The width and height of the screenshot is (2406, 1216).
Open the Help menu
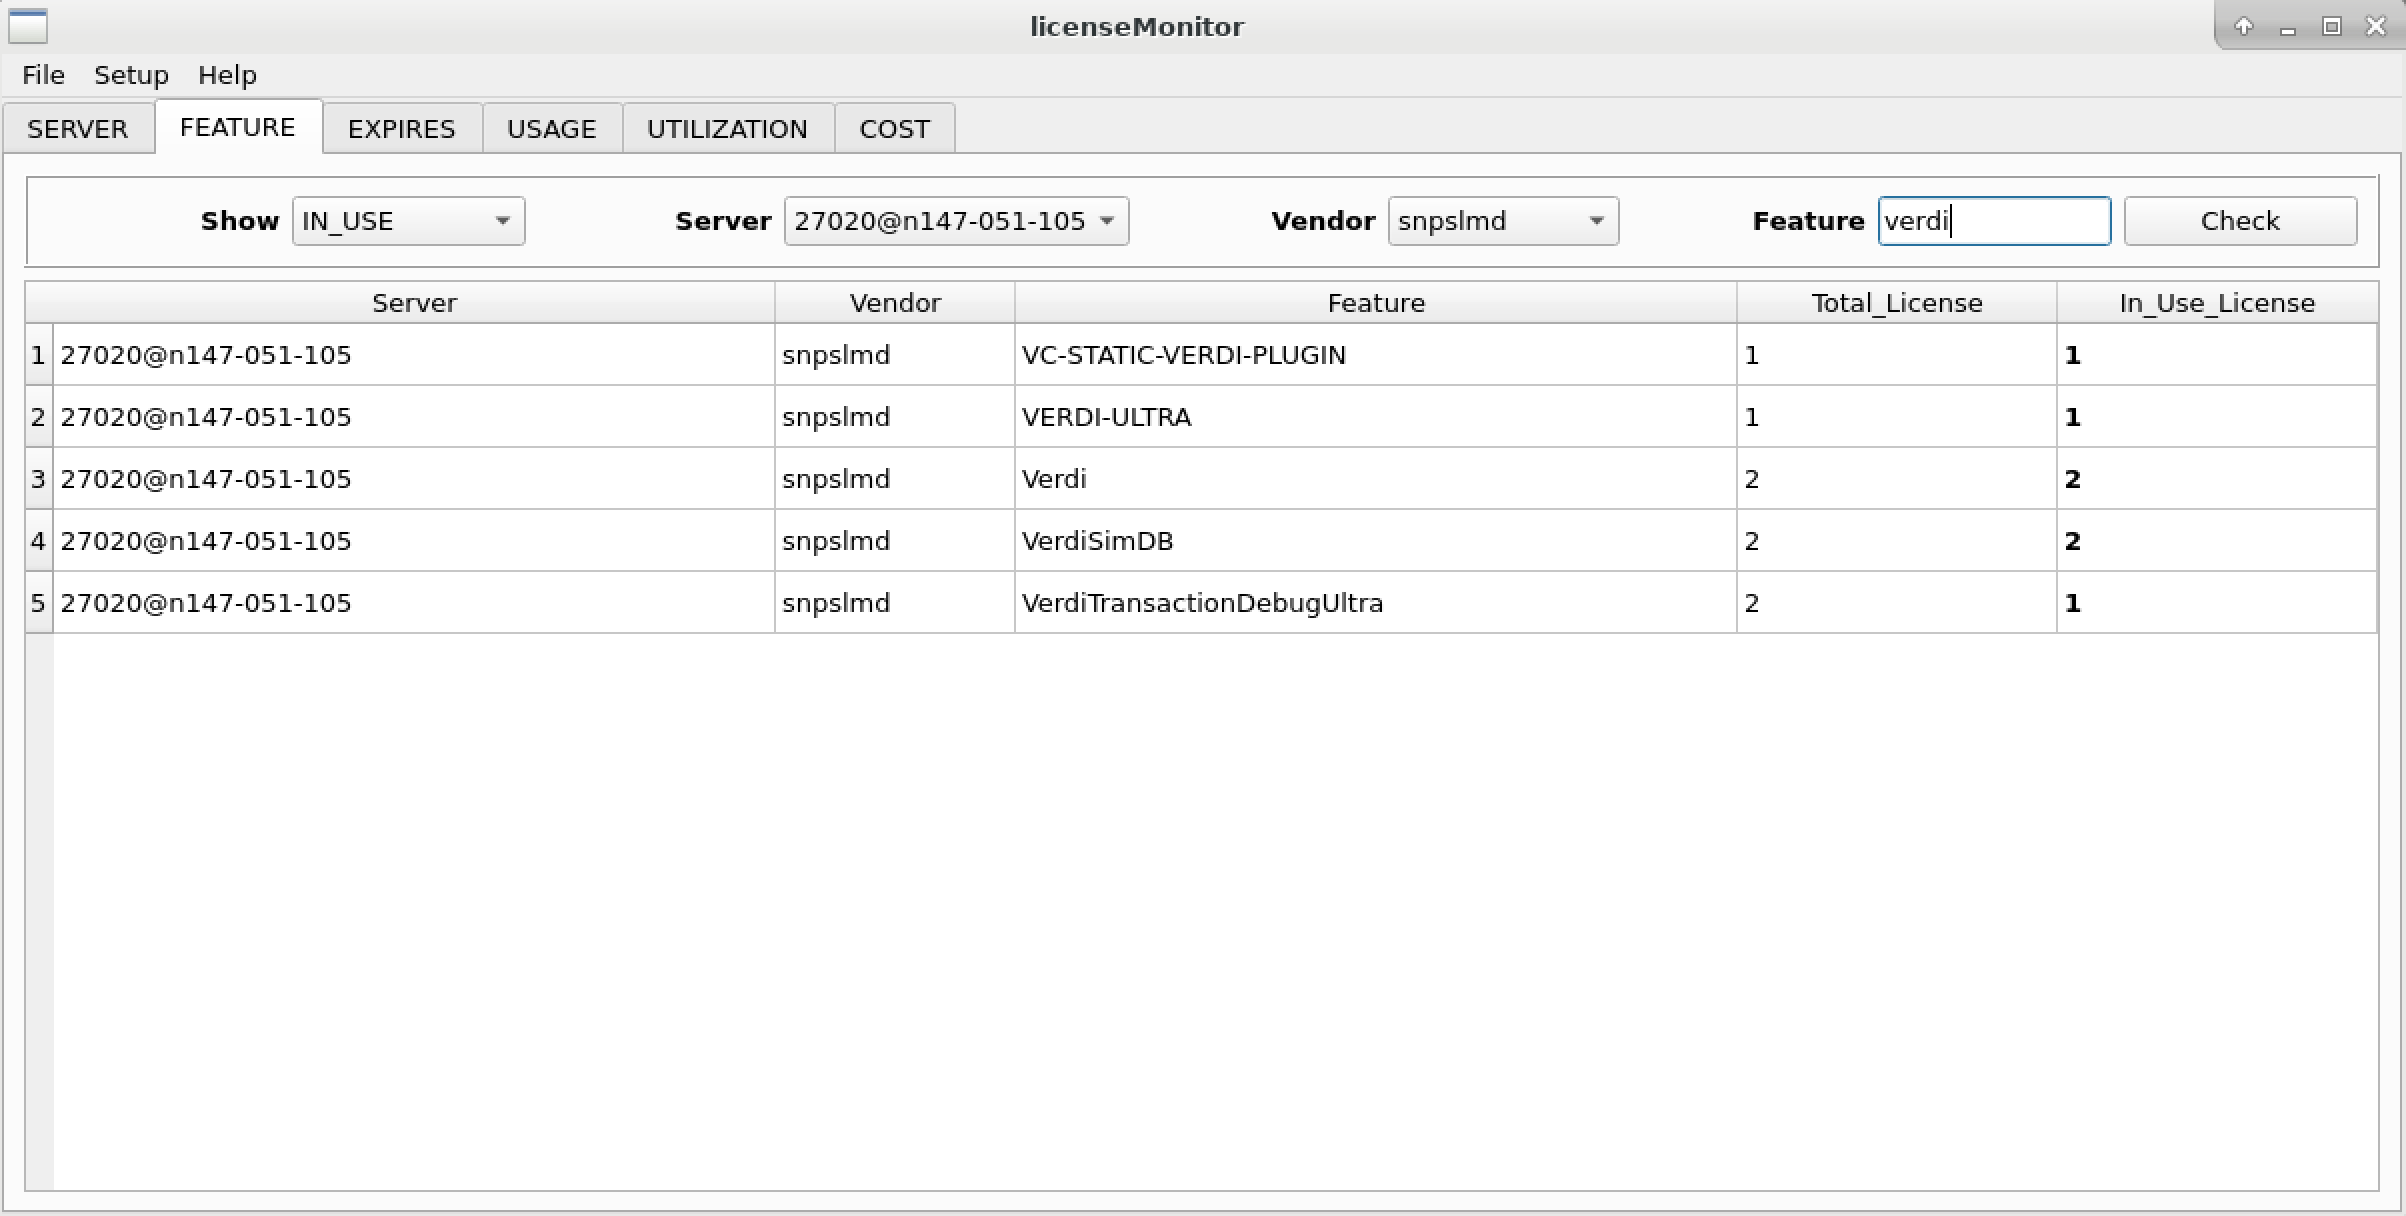227,75
